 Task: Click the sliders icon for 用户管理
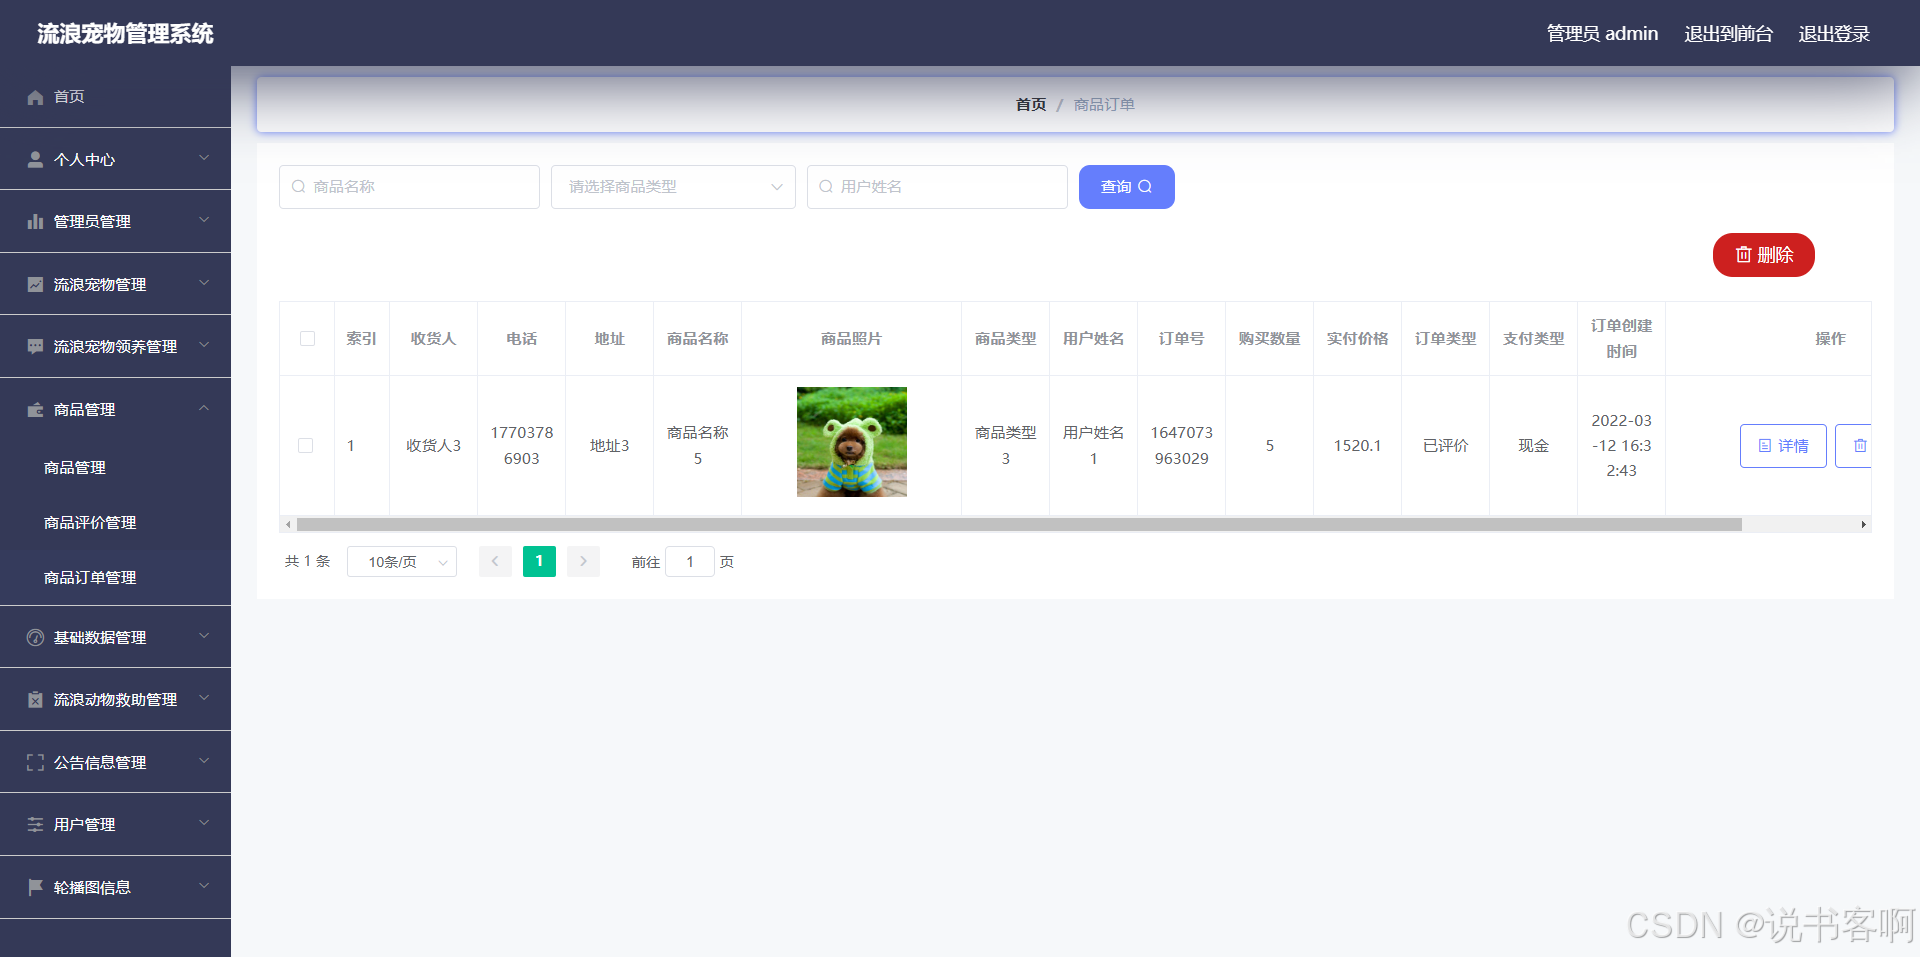point(35,824)
